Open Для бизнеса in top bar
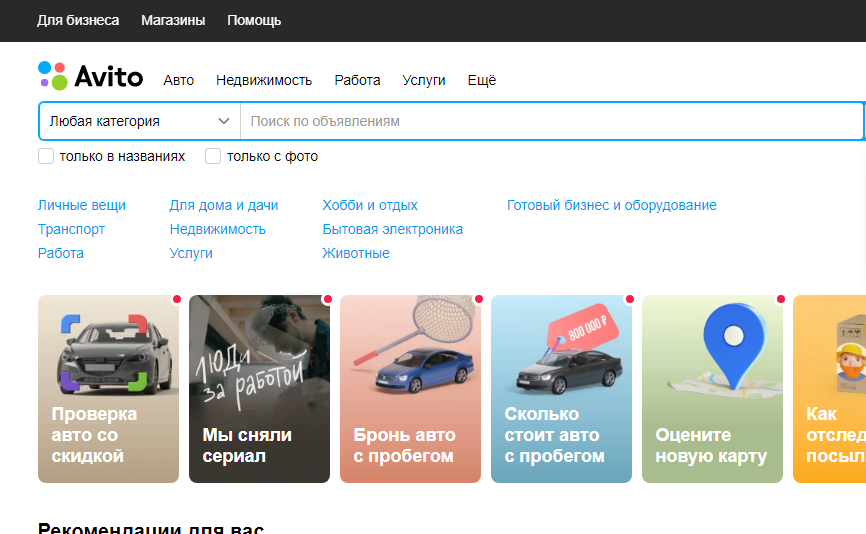This screenshot has height=534, width=866. [x=78, y=20]
